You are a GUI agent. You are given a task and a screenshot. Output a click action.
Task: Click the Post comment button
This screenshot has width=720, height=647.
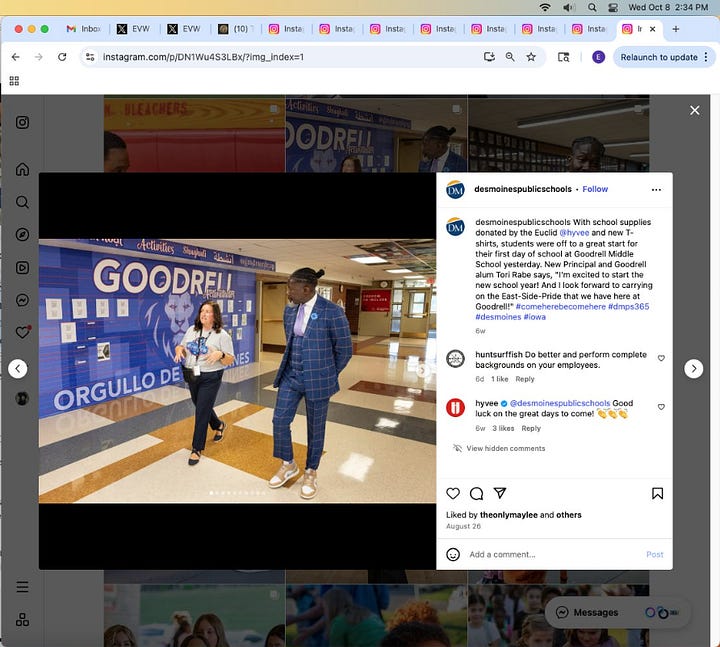point(654,554)
